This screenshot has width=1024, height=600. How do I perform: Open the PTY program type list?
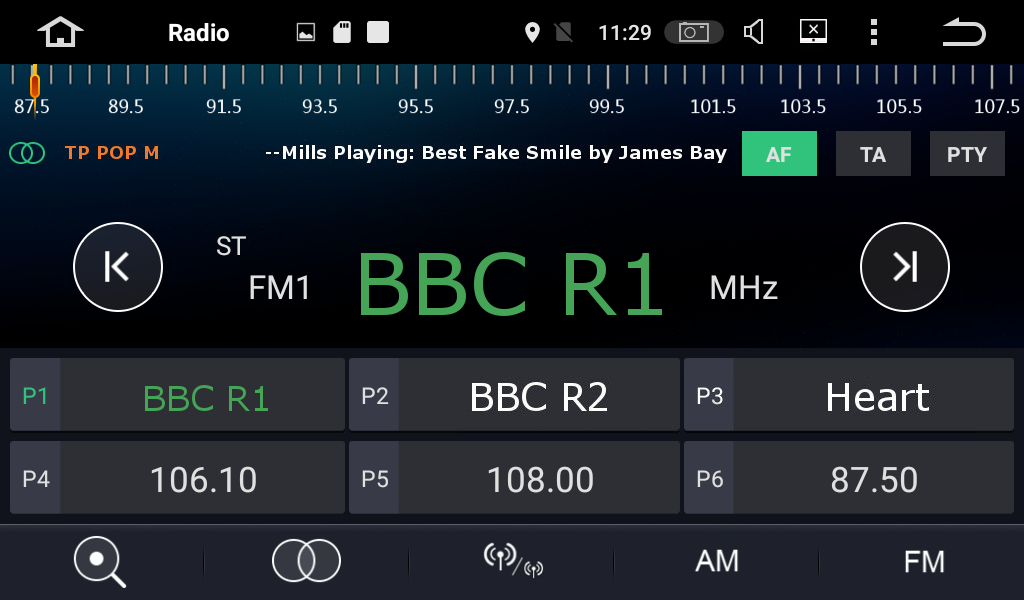[966, 154]
